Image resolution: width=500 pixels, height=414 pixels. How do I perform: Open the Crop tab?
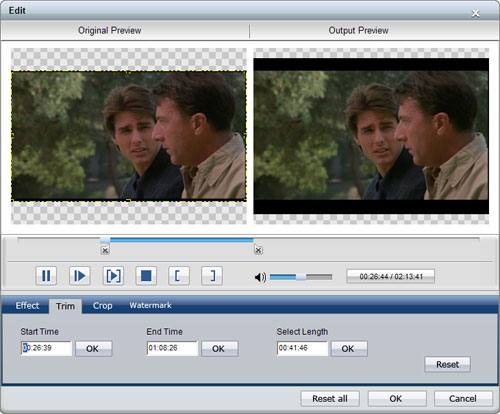click(x=102, y=305)
